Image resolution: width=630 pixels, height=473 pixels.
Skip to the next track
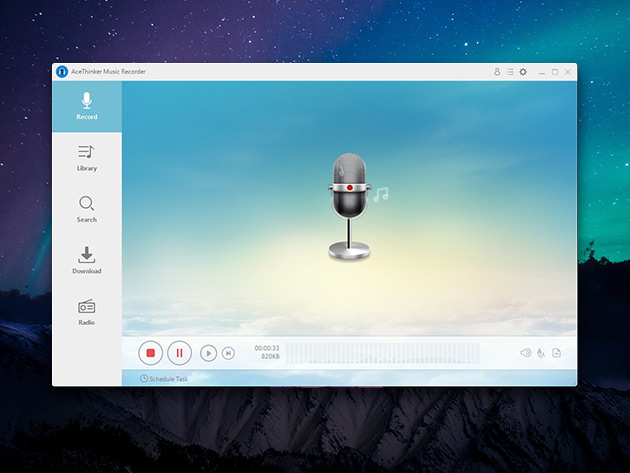tap(228, 353)
